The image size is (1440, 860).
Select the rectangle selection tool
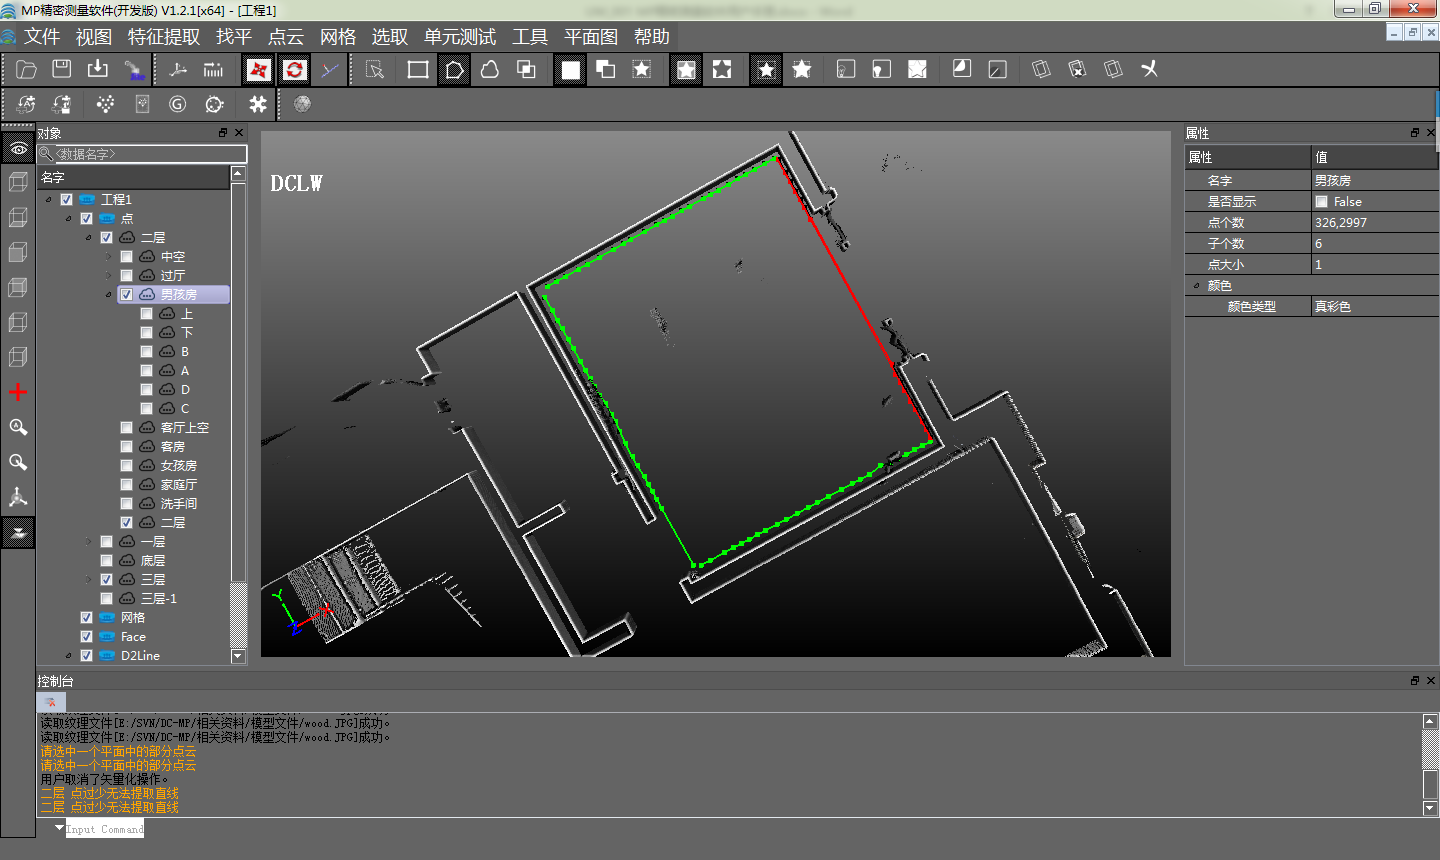point(418,69)
